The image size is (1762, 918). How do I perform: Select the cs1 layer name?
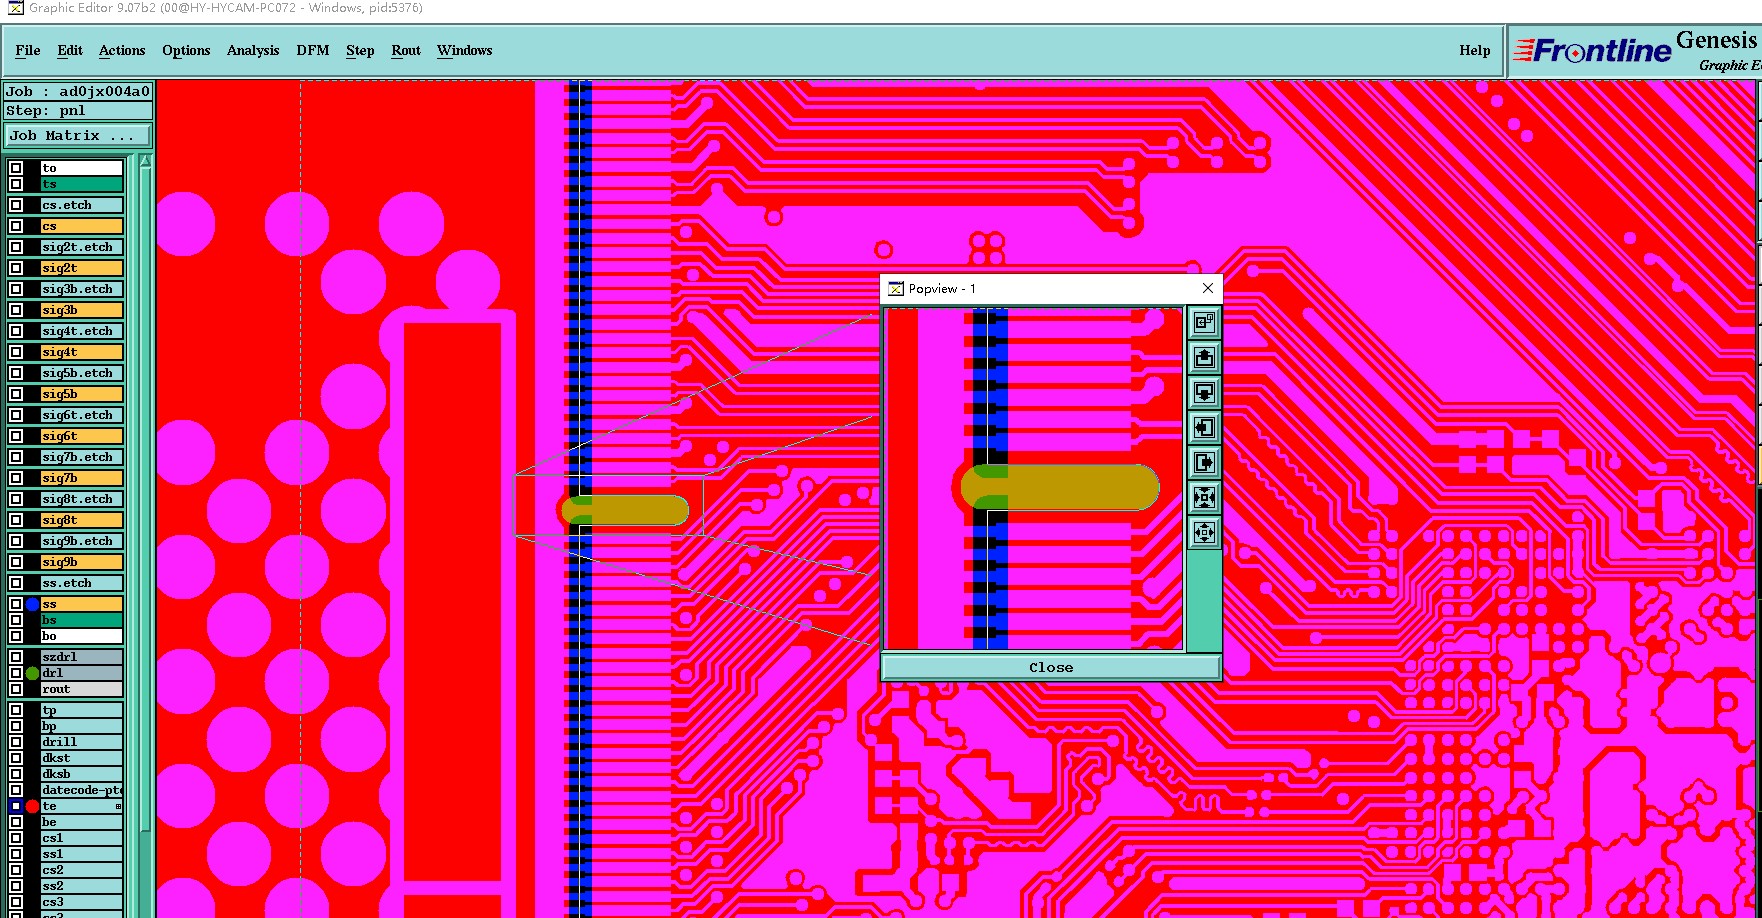pos(81,838)
